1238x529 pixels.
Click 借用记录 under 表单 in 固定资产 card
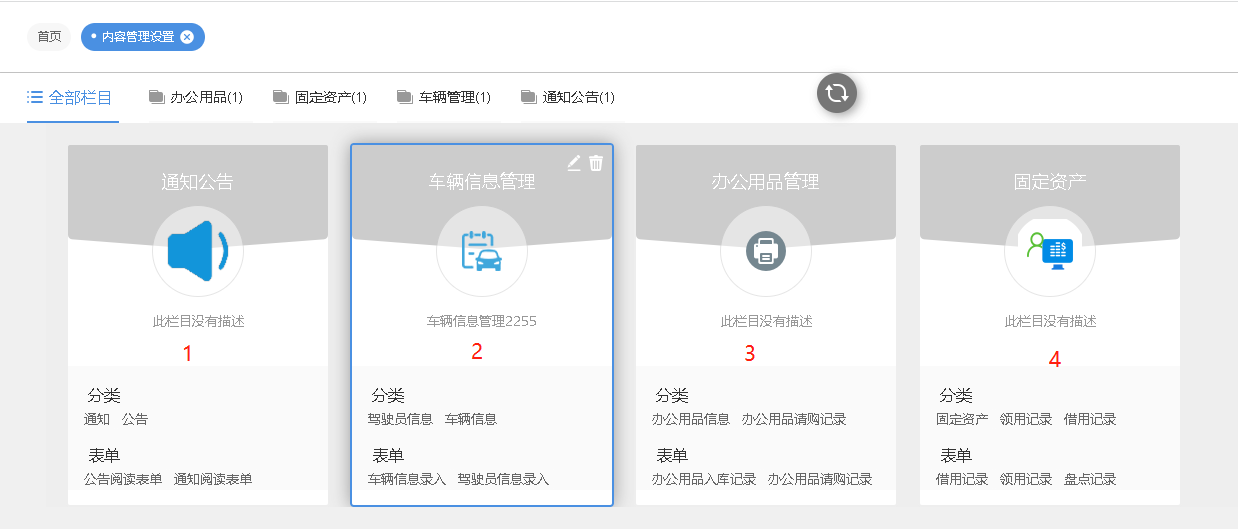point(962,479)
